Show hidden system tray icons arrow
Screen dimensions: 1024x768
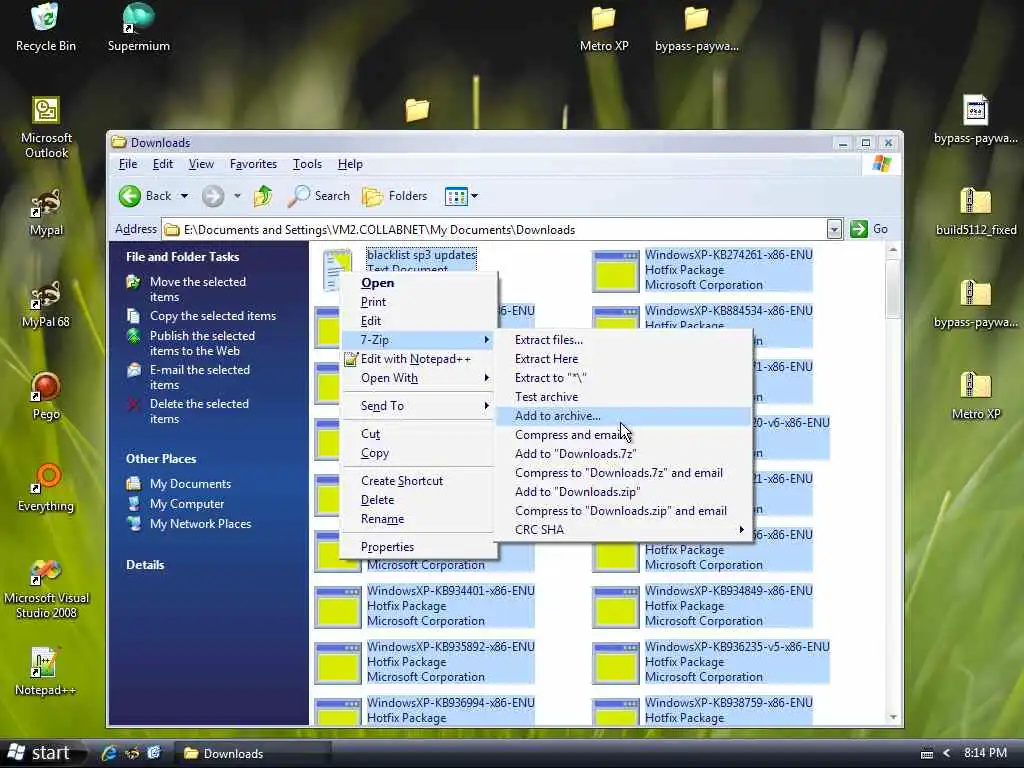click(x=946, y=753)
